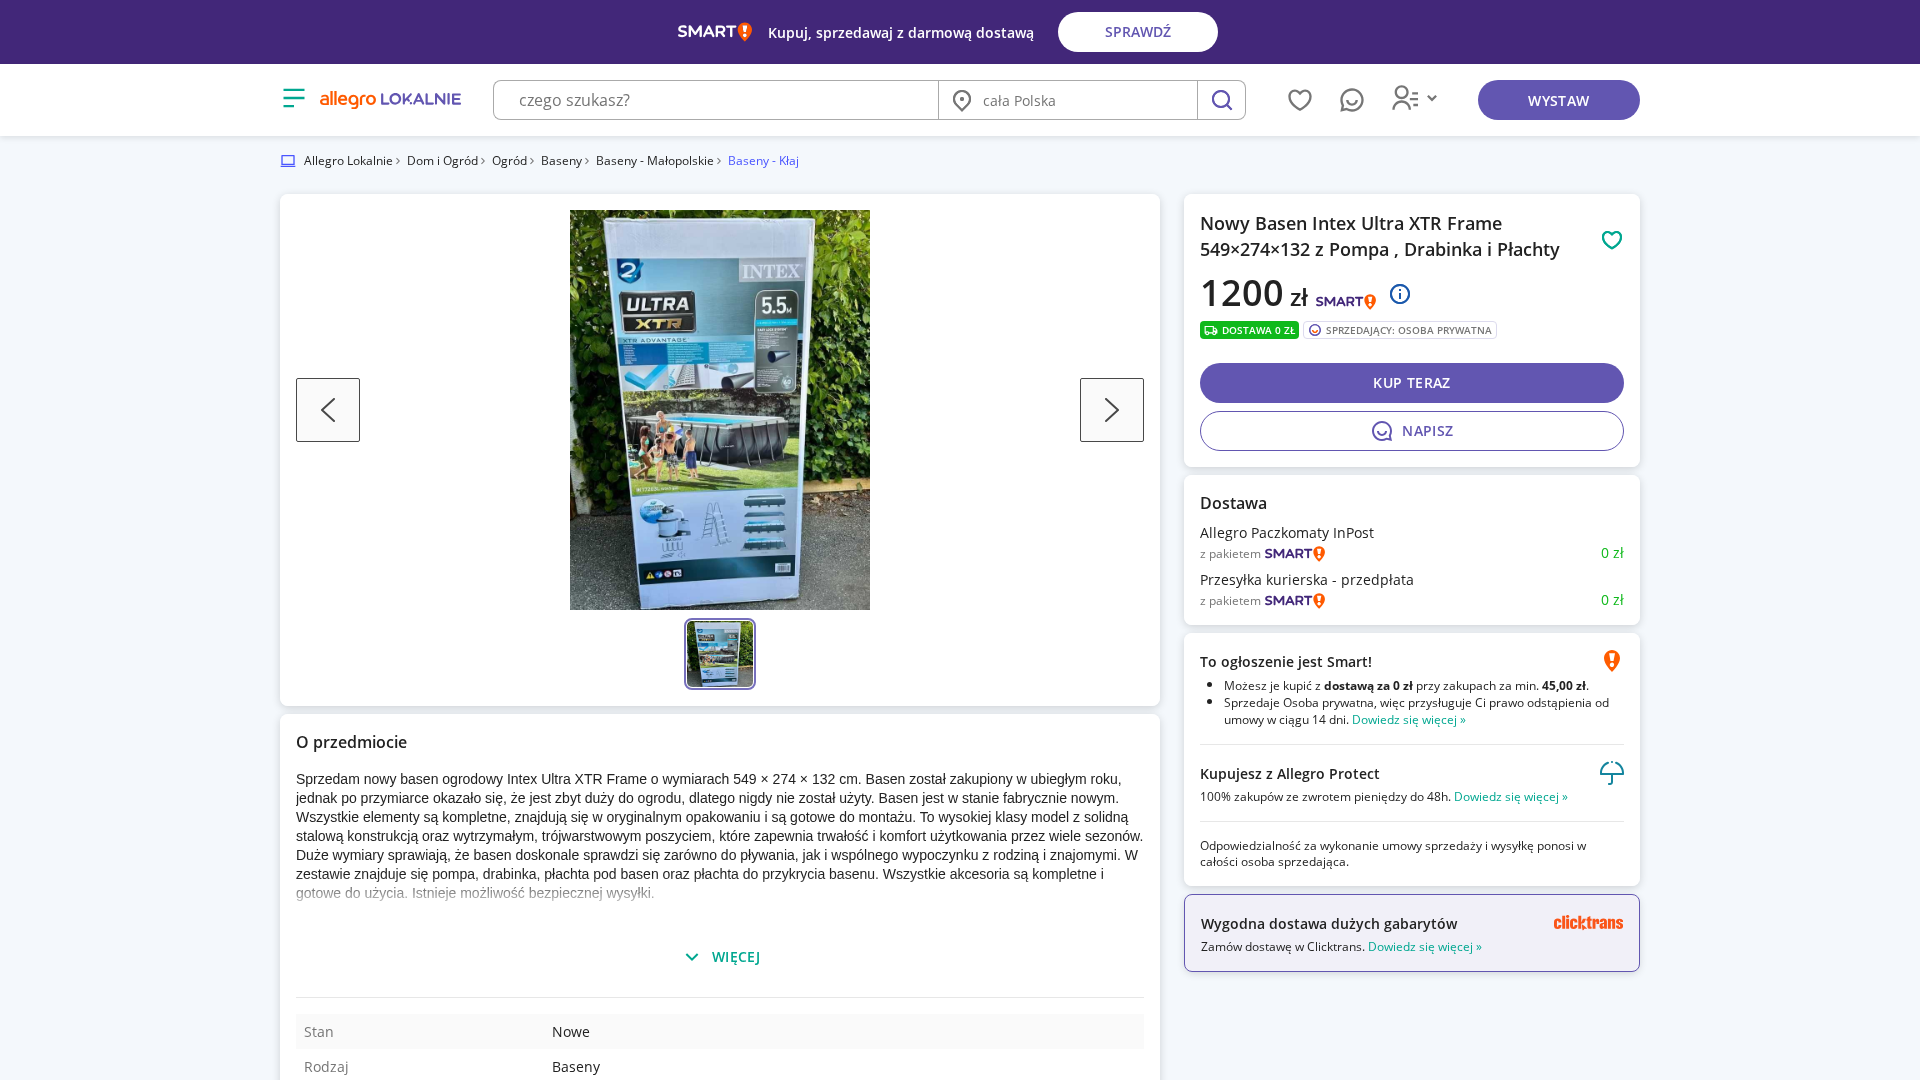1920x1080 pixels.
Task: Click the magnifier search button
Action: click(x=1221, y=100)
